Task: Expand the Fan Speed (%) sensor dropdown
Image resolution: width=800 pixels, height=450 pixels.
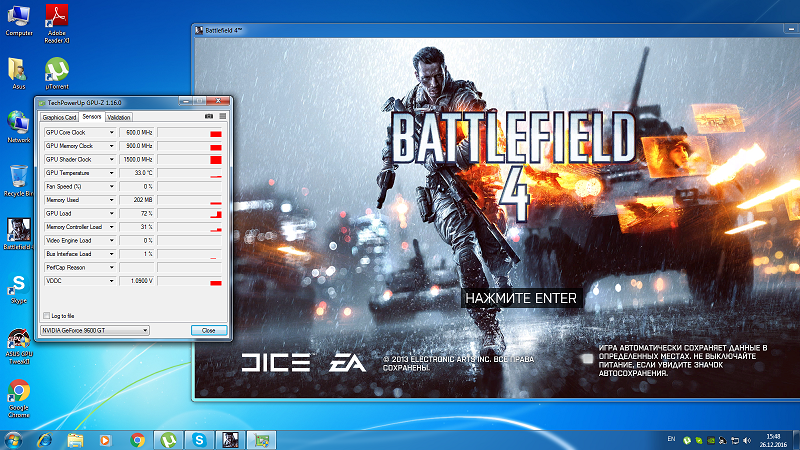Action: tap(111, 187)
